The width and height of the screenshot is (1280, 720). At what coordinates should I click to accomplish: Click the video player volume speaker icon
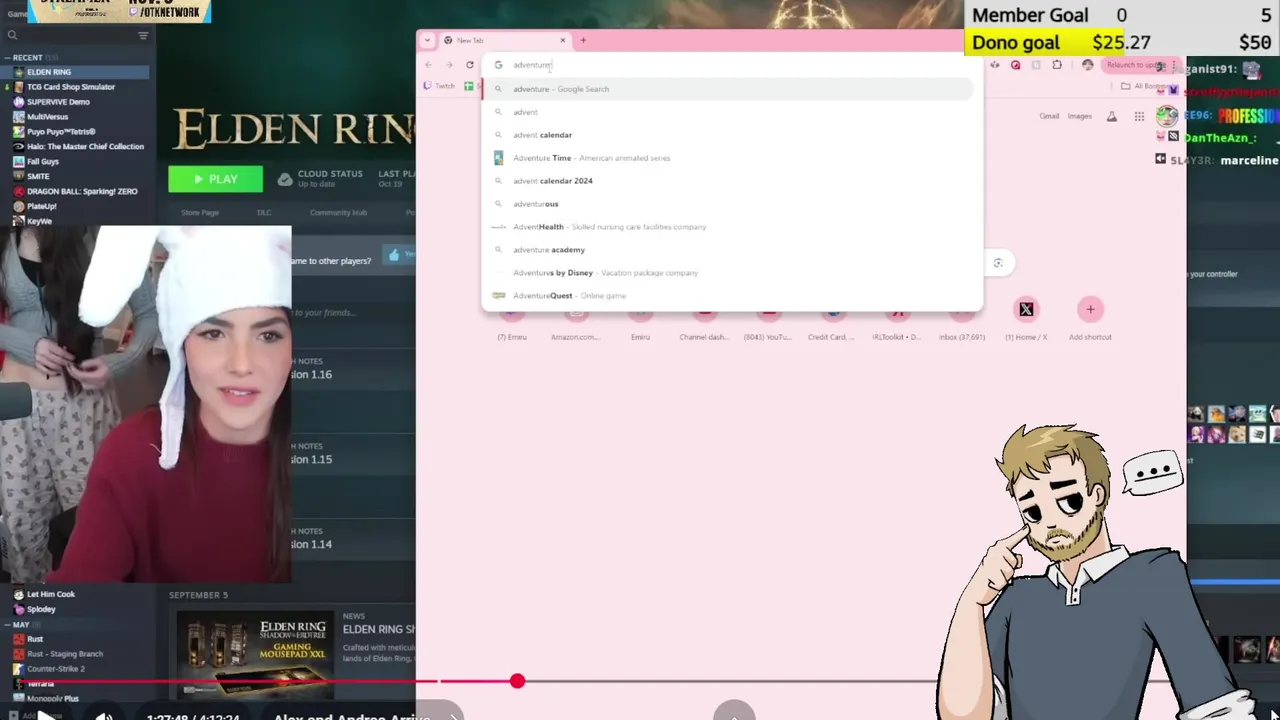pyautogui.click(x=104, y=715)
